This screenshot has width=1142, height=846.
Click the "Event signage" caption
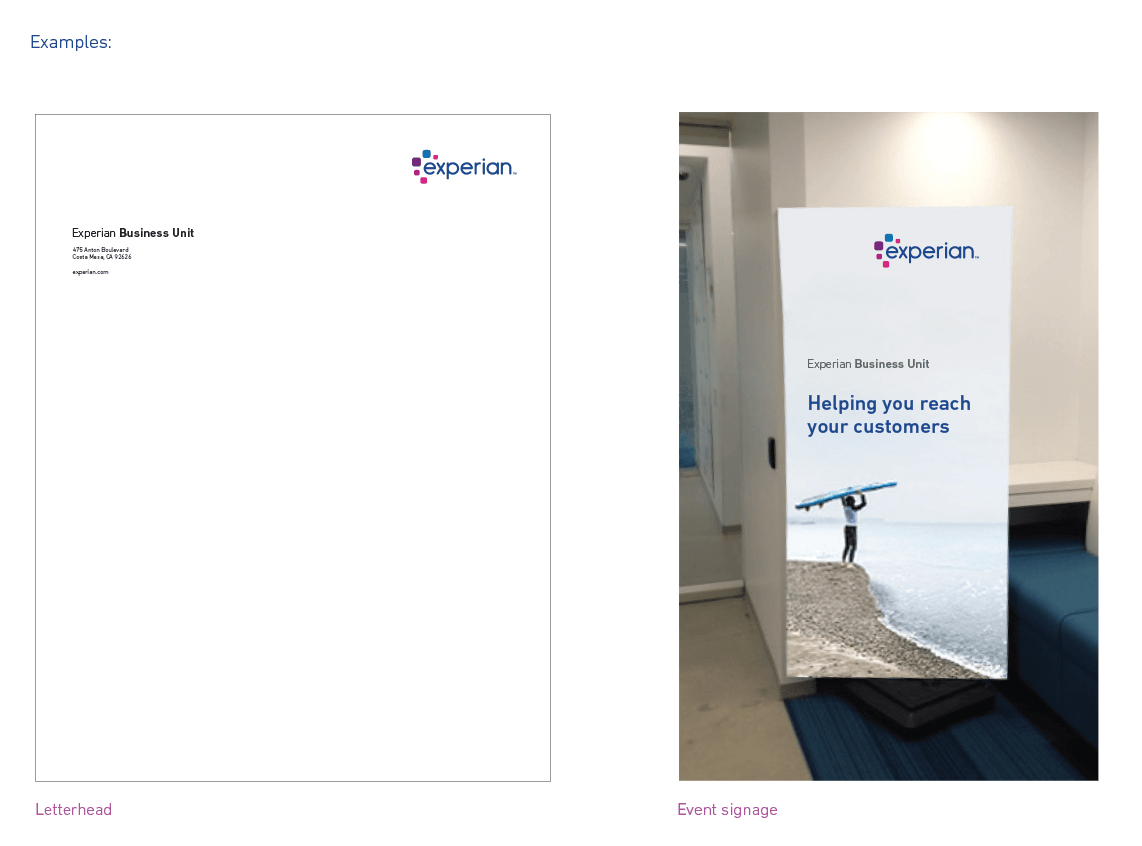point(727,809)
